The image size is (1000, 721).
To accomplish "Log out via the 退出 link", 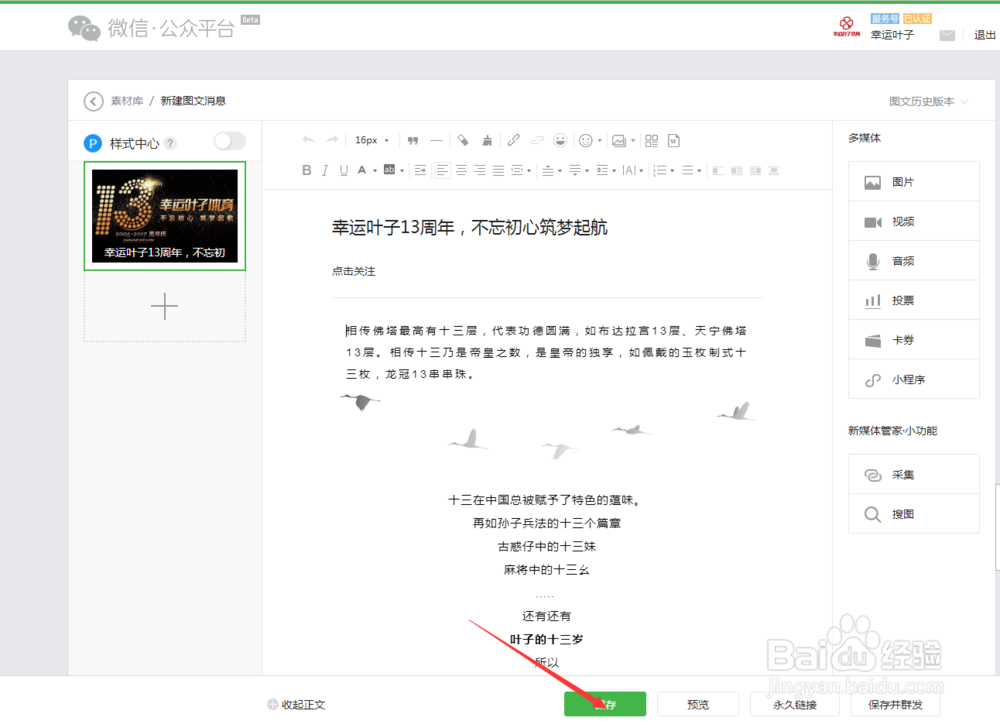I will click(983, 33).
